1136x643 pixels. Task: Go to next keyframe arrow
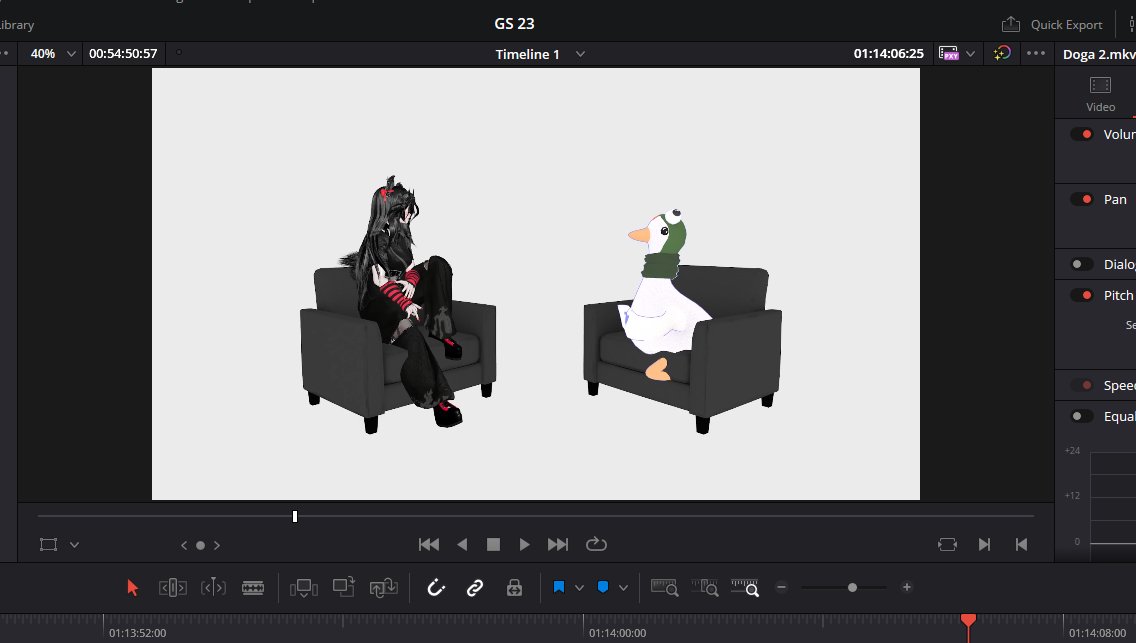pyautogui.click(x=217, y=545)
